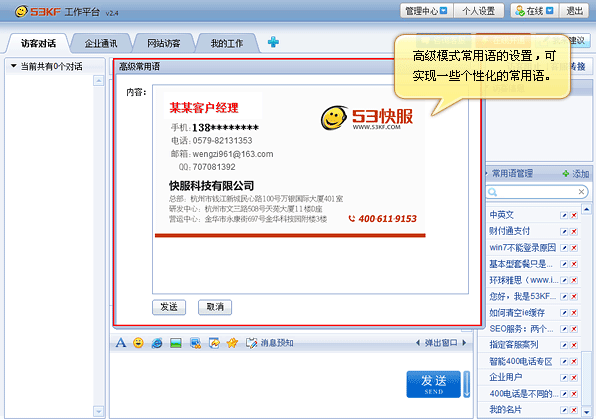Click scroll-down arrow of phrase list scrollbar
The height and width of the screenshot is (419, 596).
[x=586, y=411]
